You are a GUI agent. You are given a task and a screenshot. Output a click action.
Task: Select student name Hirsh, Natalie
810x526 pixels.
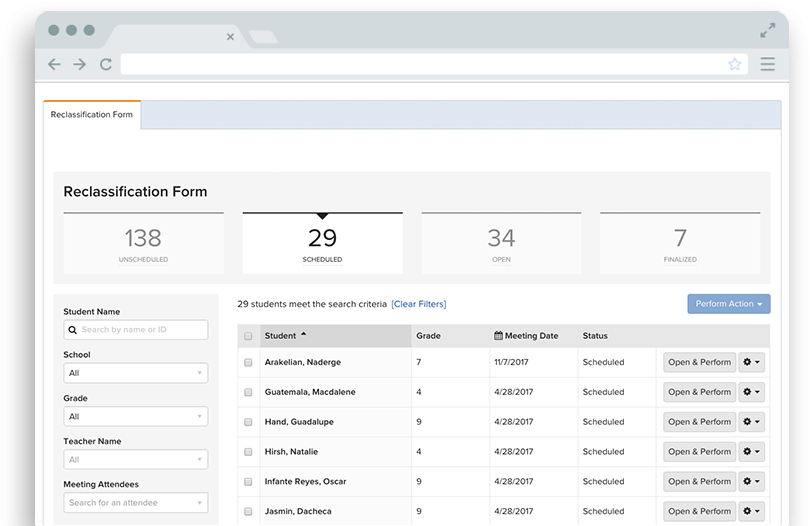[291, 452]
